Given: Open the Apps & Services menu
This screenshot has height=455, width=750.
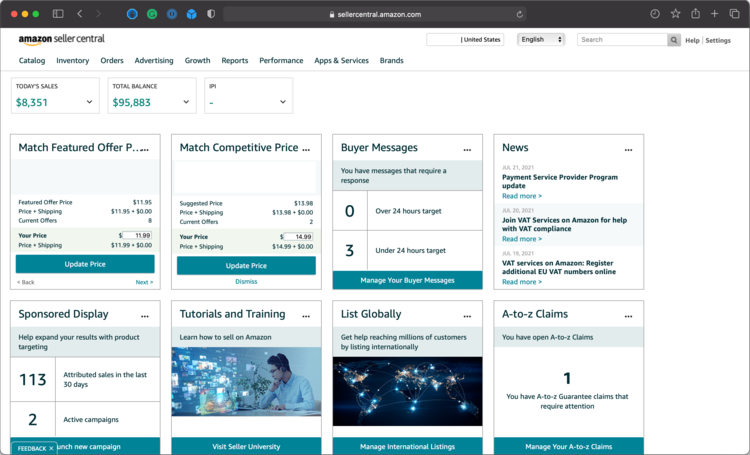Looking at the screenshot, I should [341, 61].
